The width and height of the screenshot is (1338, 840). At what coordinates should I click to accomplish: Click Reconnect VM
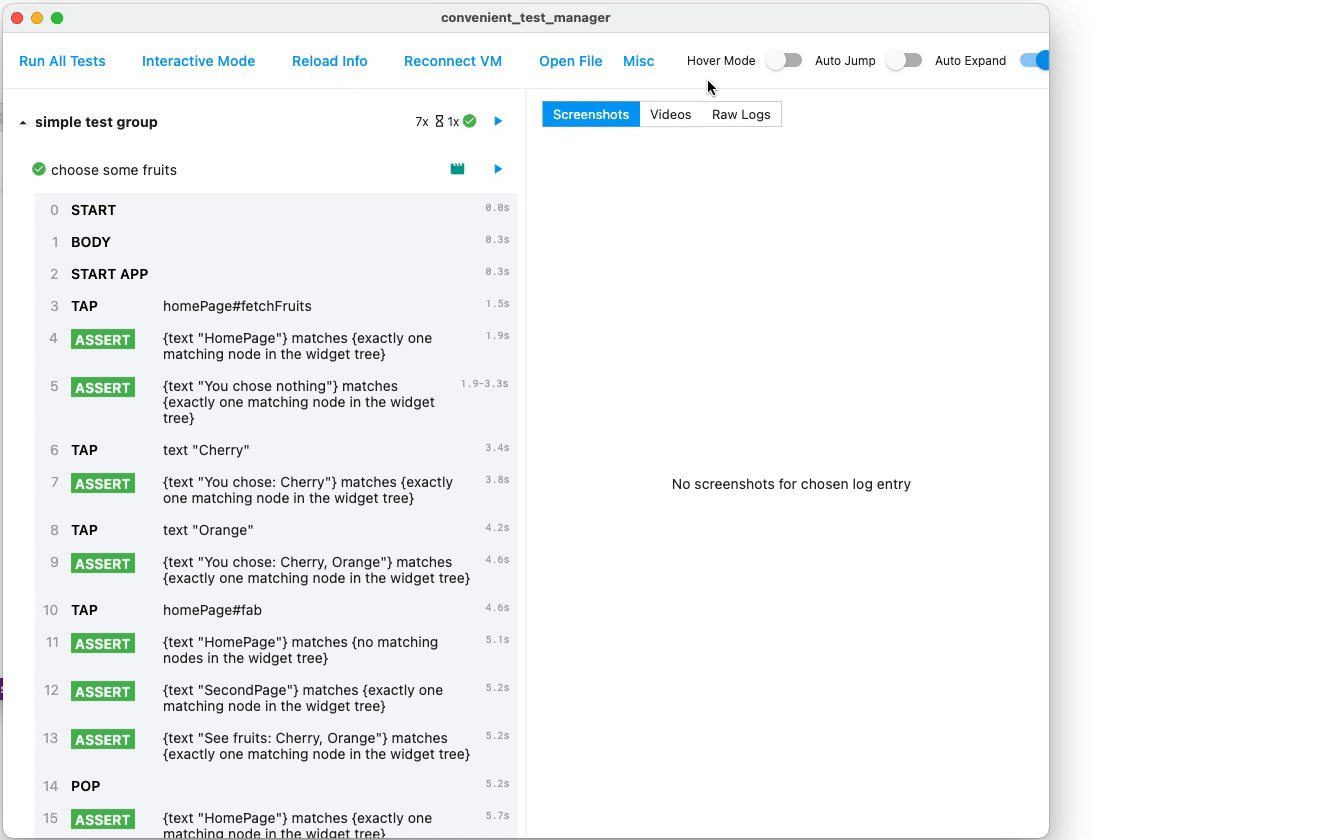(453, 61)
